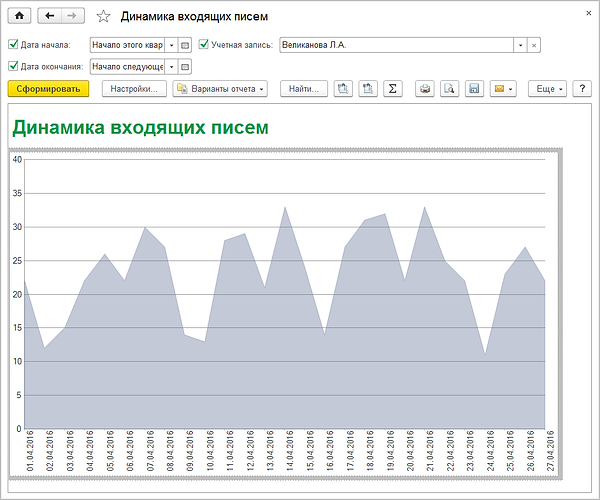Click the 10.04.2016 axis label
600x500 pixels.
click(x=210, y=451)
